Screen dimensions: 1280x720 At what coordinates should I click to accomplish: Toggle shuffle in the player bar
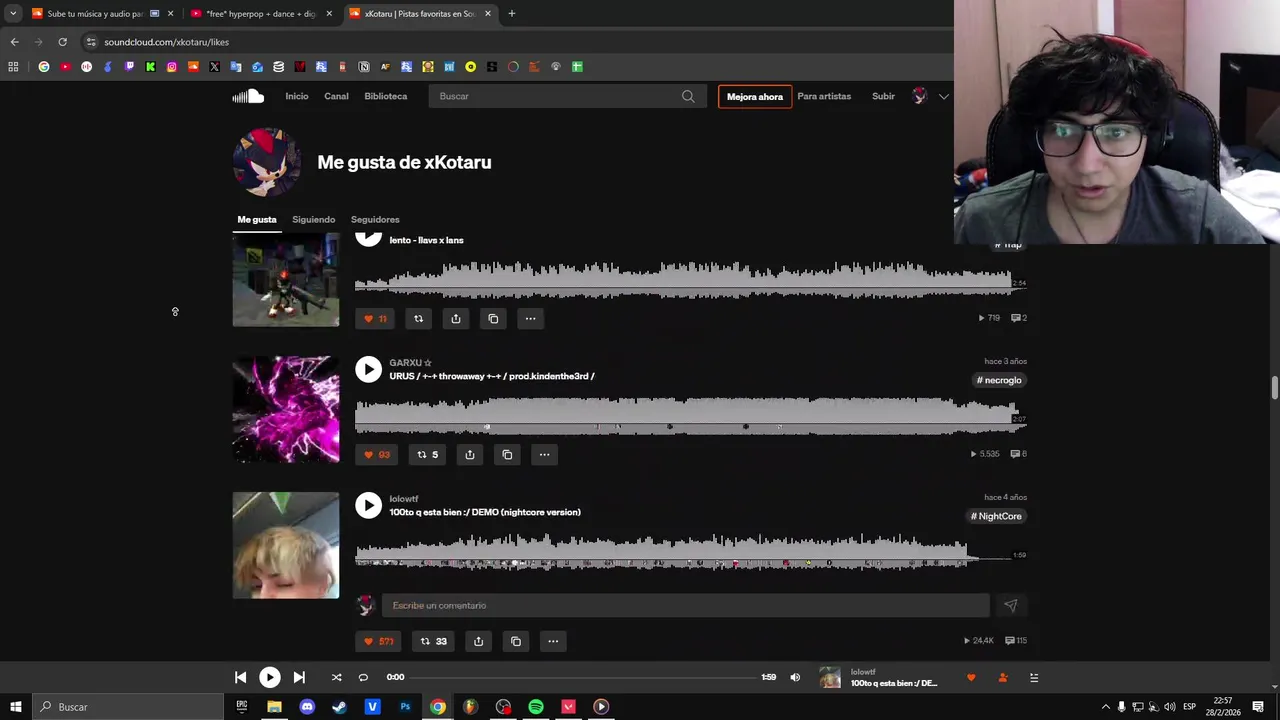pyautogui.click(x=337, y=677)
